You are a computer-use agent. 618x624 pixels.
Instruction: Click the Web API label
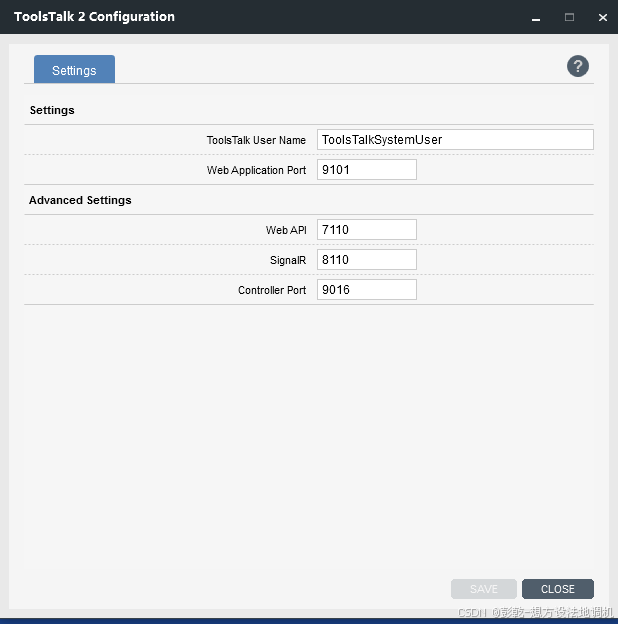286,230
